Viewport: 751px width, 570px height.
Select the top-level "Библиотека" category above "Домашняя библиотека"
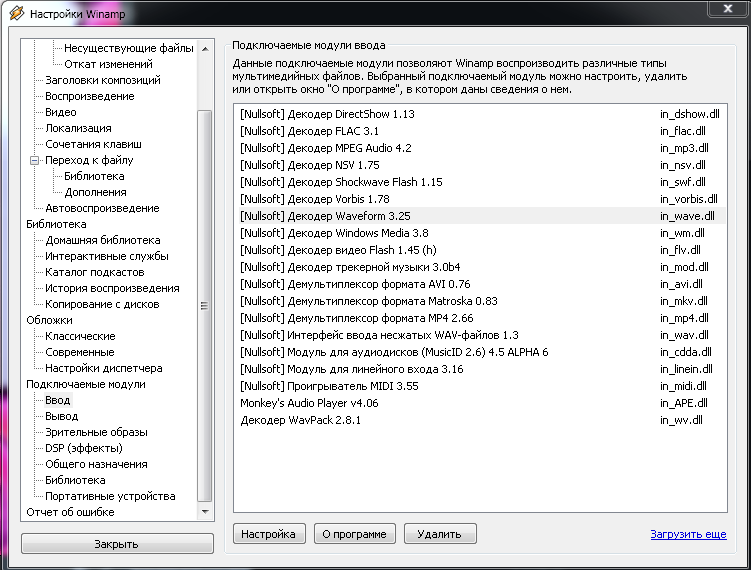[x=56, y=224]
